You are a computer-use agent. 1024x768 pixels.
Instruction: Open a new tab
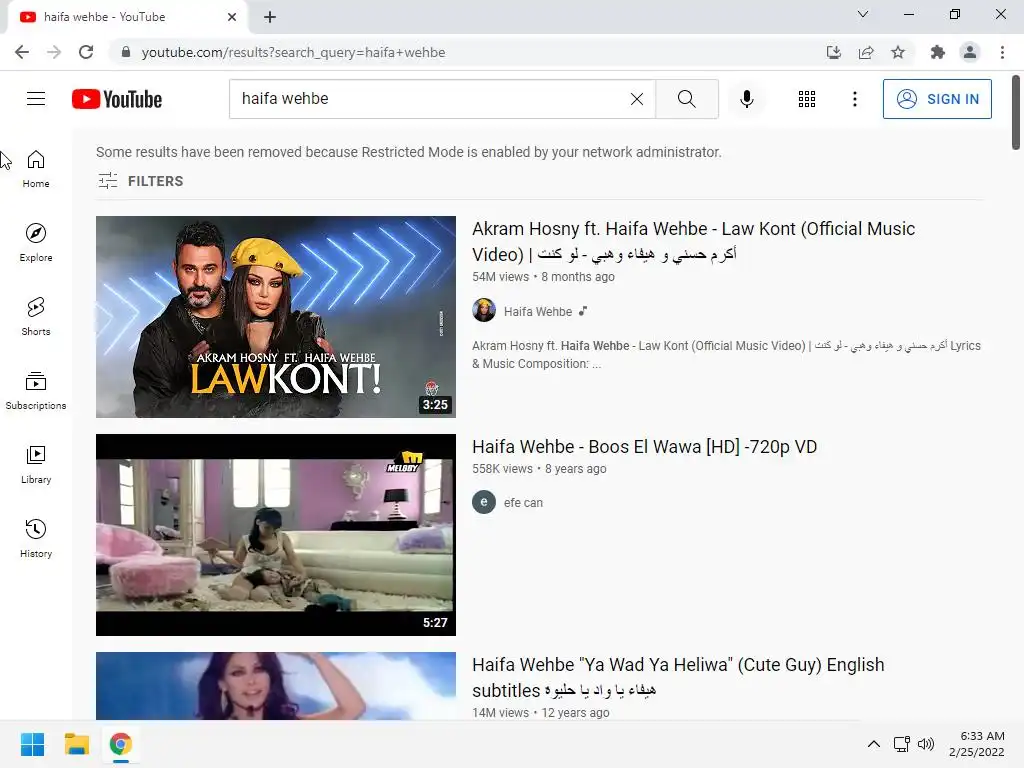pyautogui.click(x=270, y=17)
